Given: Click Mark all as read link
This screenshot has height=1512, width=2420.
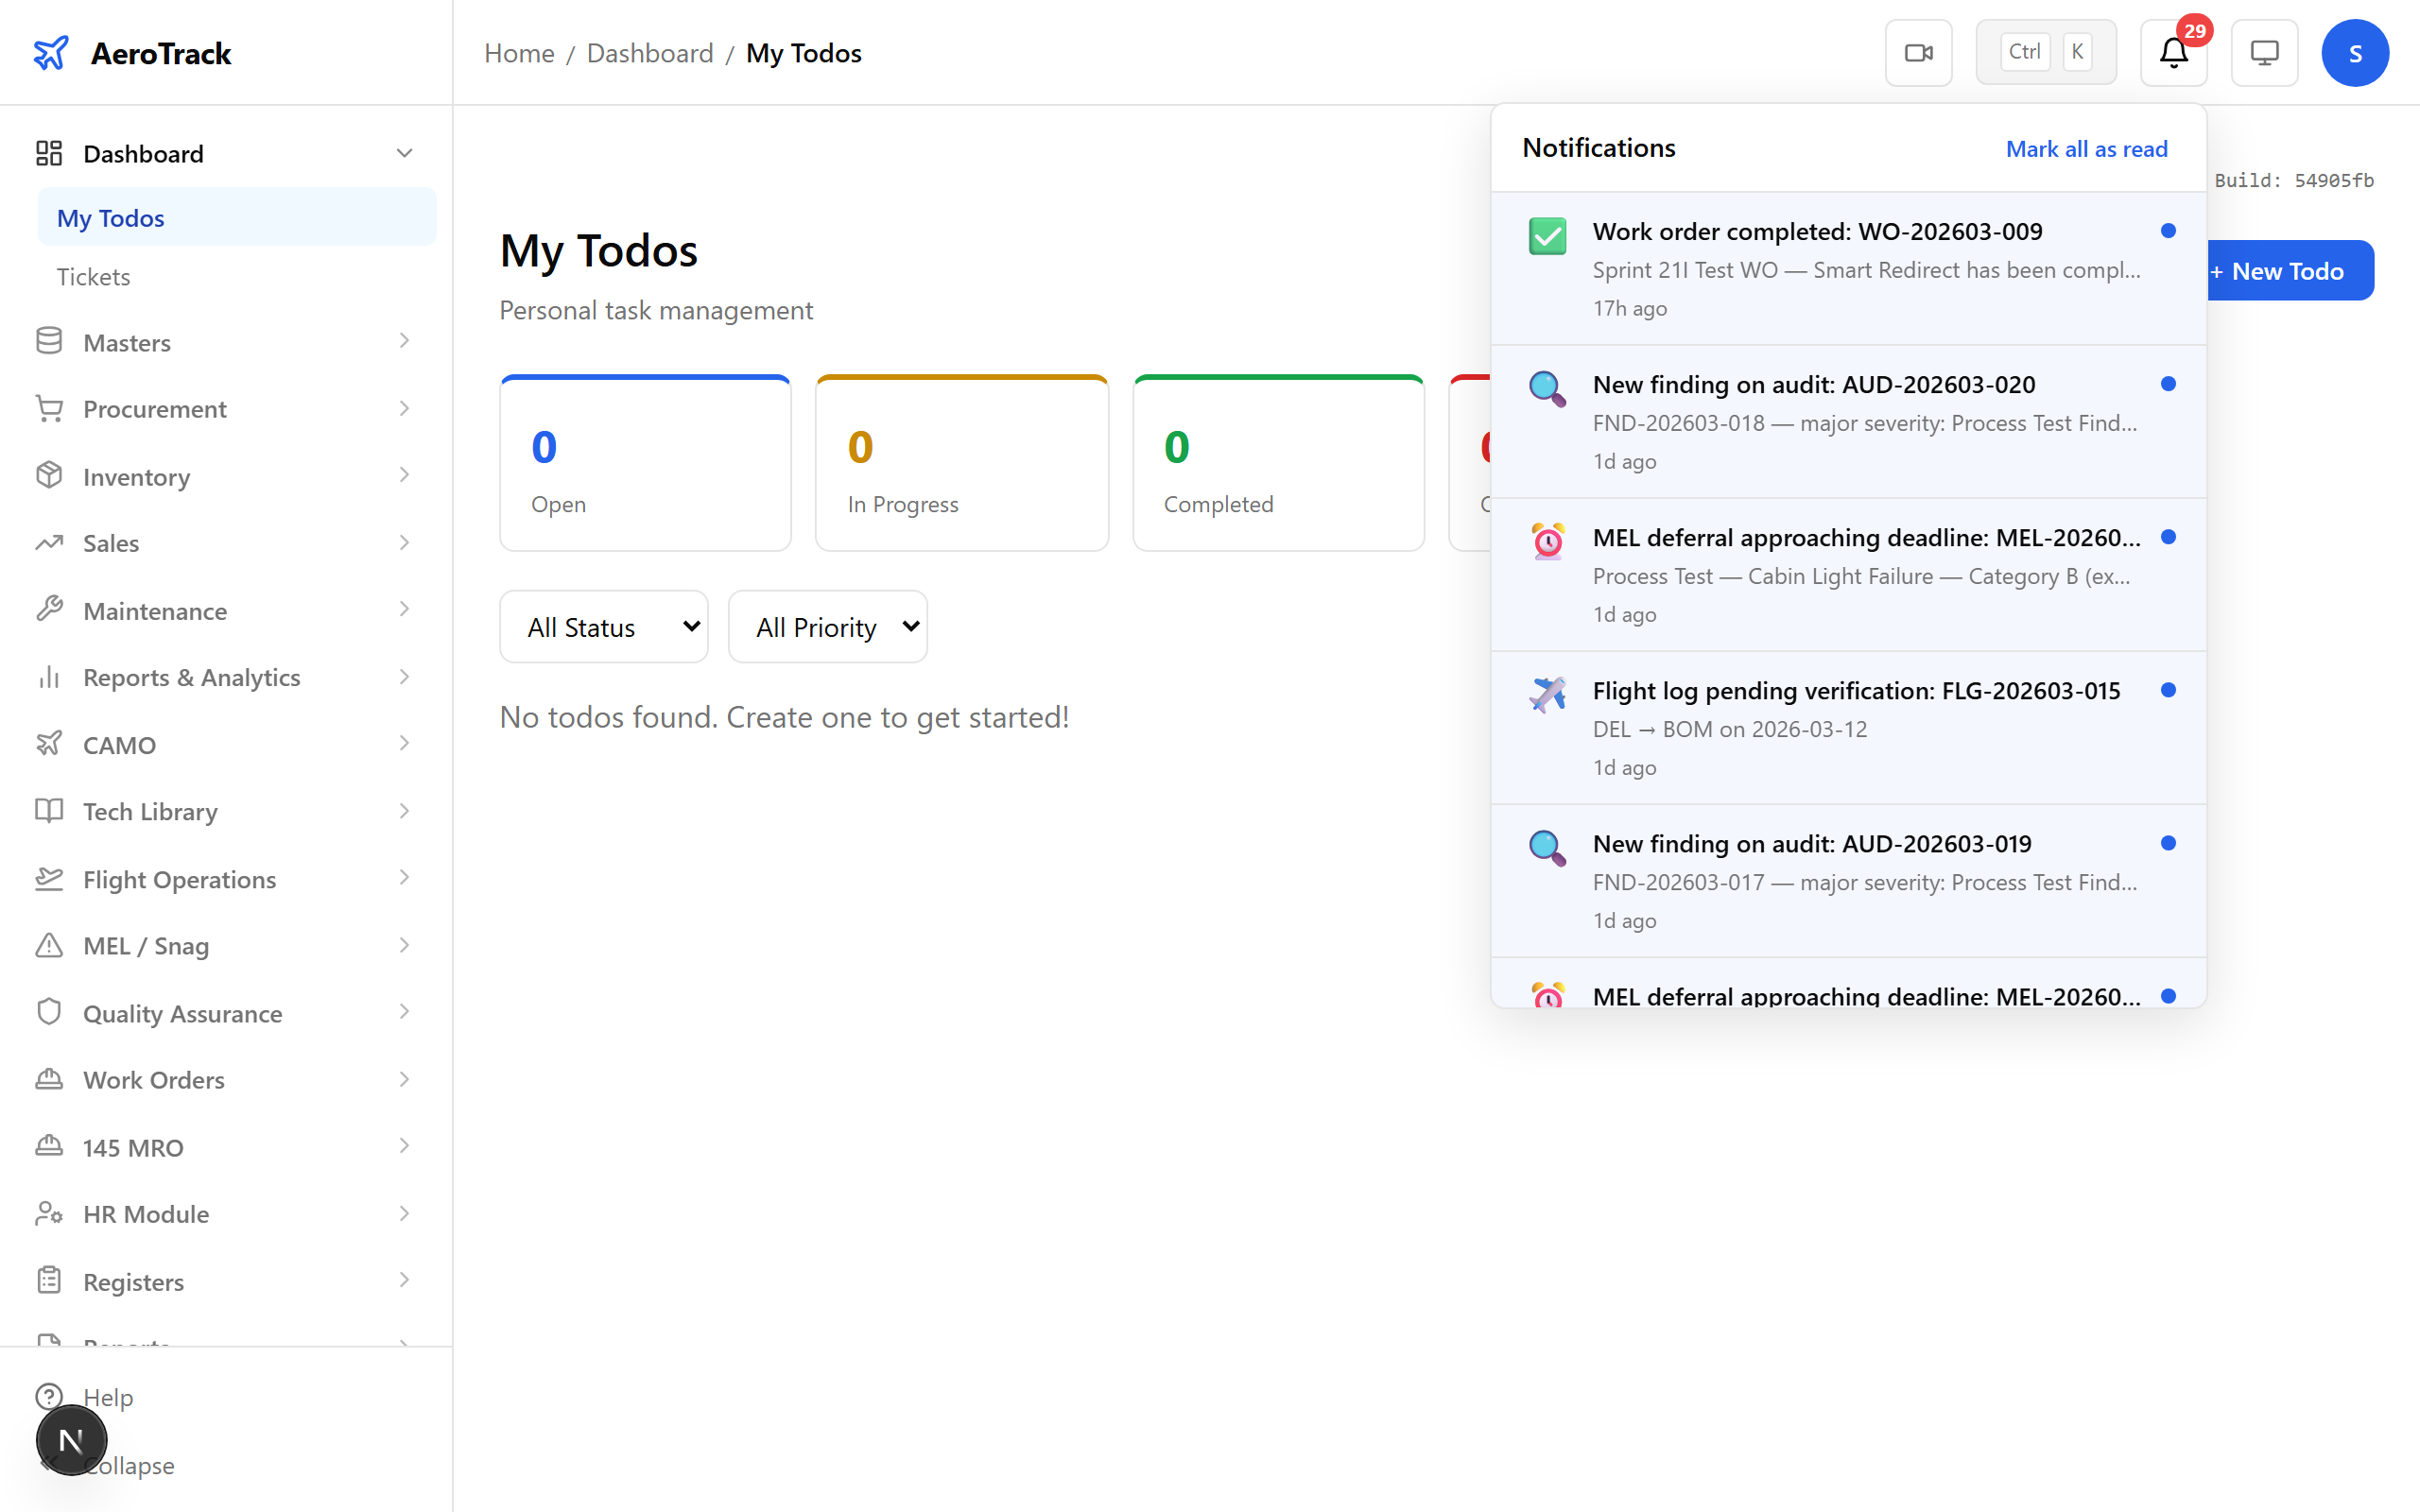Looking at the screenshot, I should [x=2085, y=148].
